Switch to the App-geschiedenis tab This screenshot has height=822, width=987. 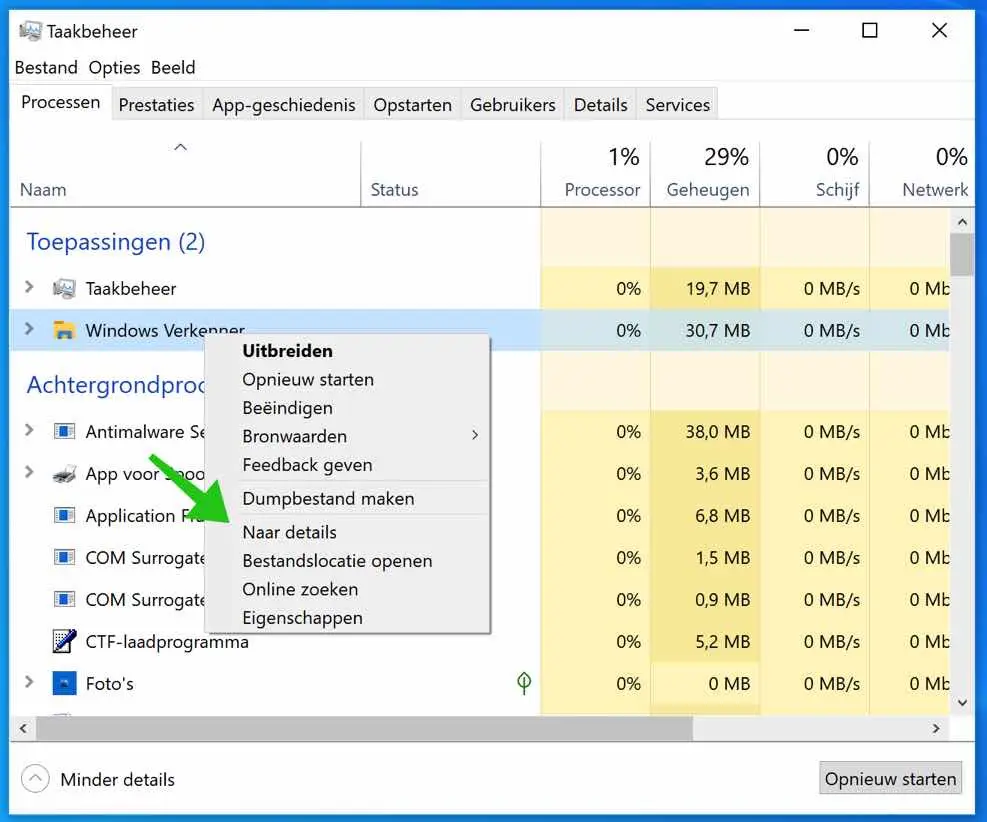[x=283, y=104]
